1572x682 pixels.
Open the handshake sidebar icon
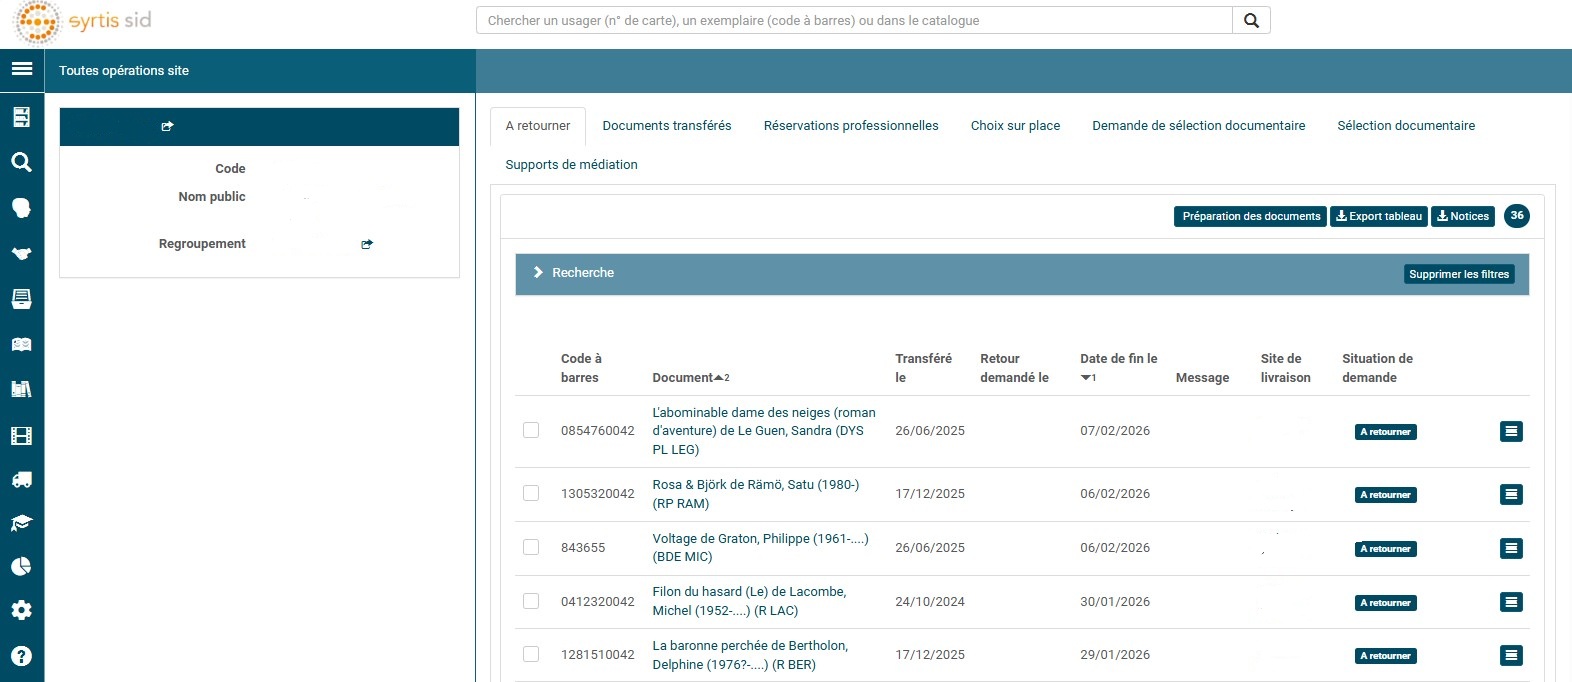point(21,253)
